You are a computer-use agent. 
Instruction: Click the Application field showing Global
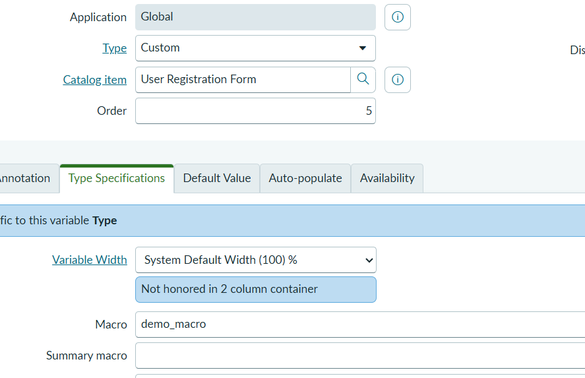255,17
